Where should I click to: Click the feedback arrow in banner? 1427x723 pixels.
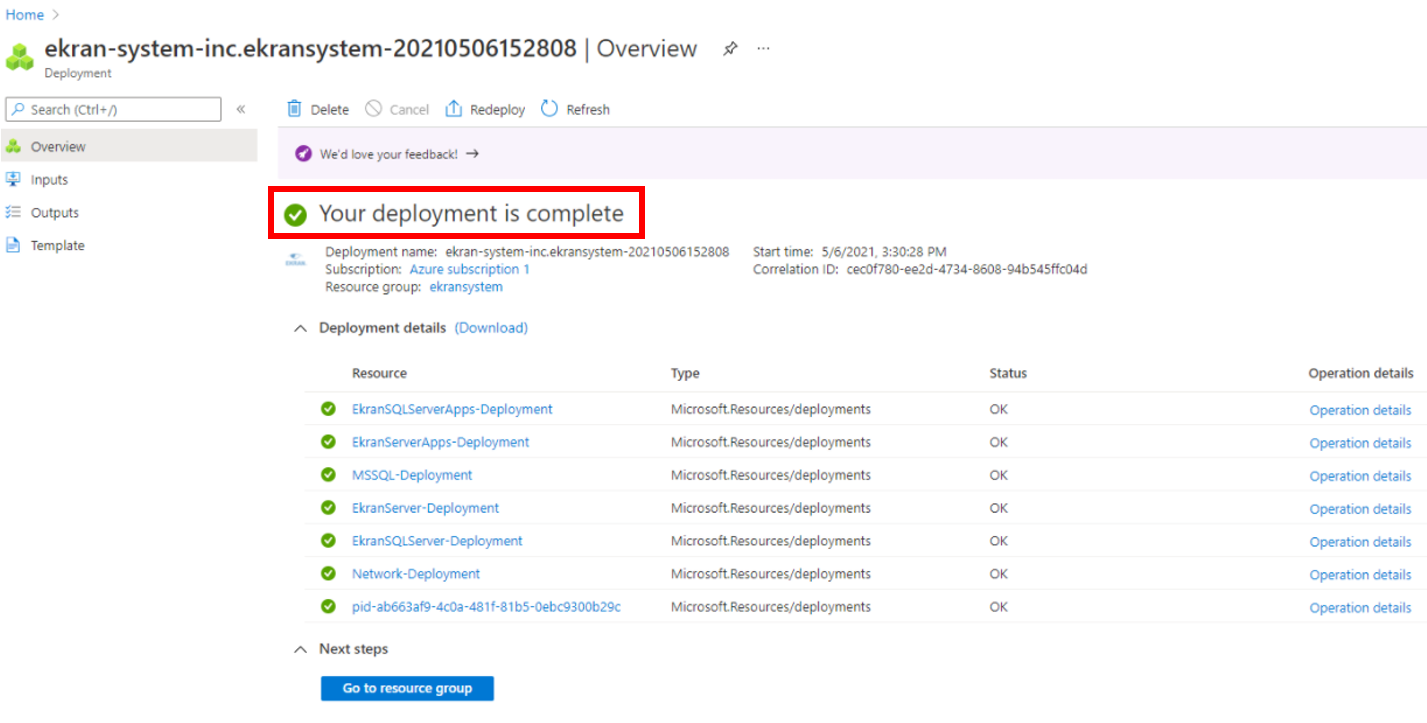coord(473,154)
